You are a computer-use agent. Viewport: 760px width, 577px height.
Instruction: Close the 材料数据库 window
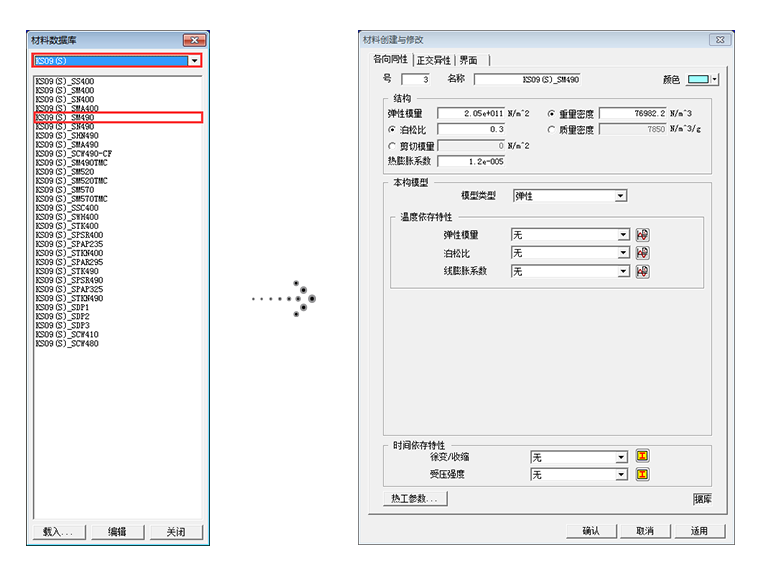194,40
